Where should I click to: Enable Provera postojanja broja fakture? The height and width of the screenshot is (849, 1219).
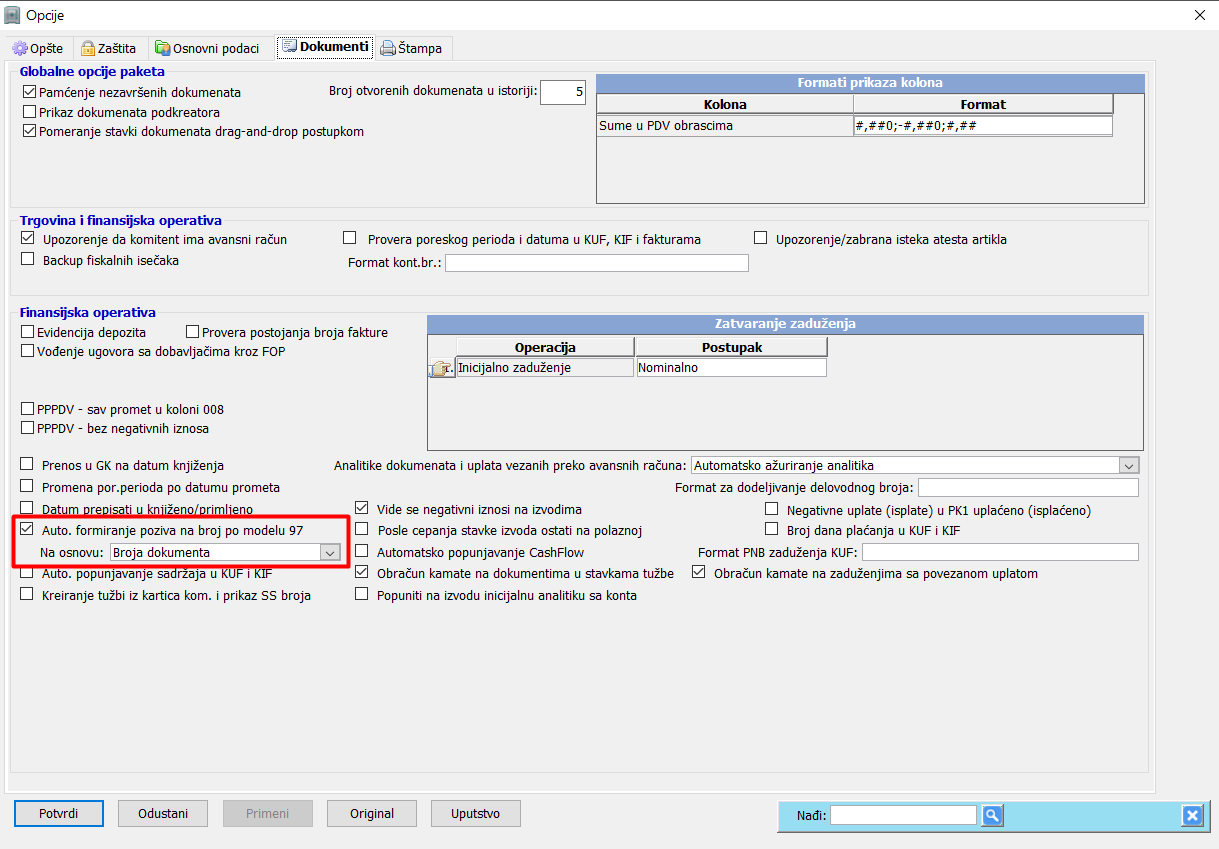(193, 332)
